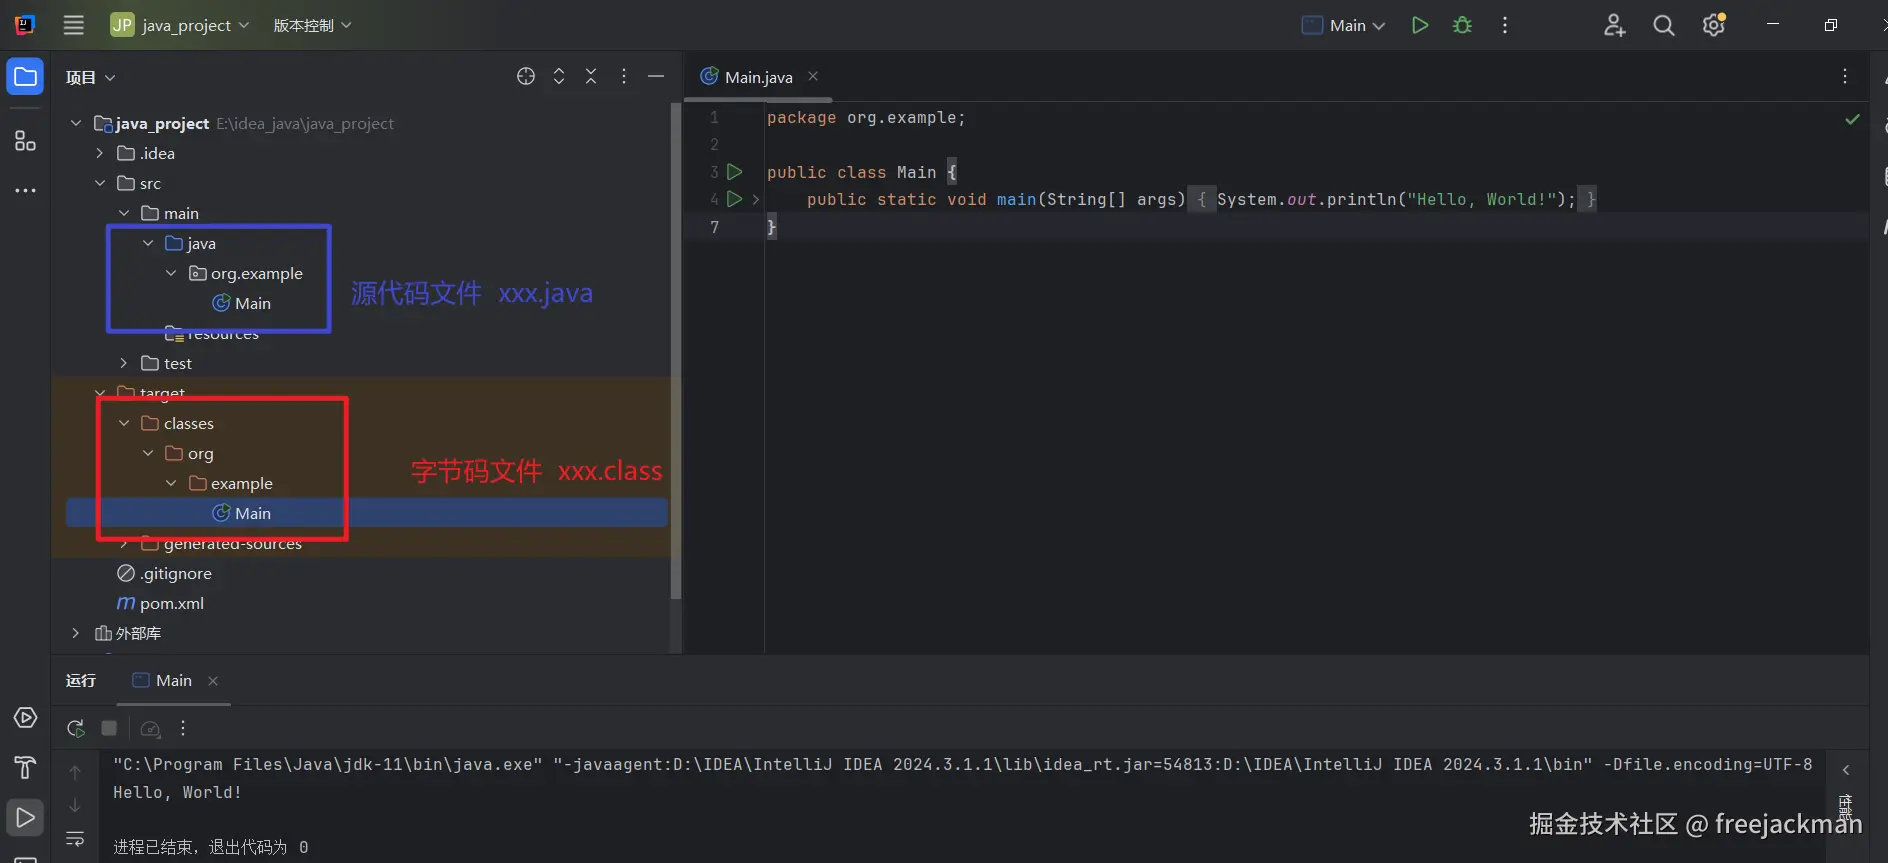Select the Main tab in run panel
Viewport: 1888px width, 863px height.
point(173,681)
